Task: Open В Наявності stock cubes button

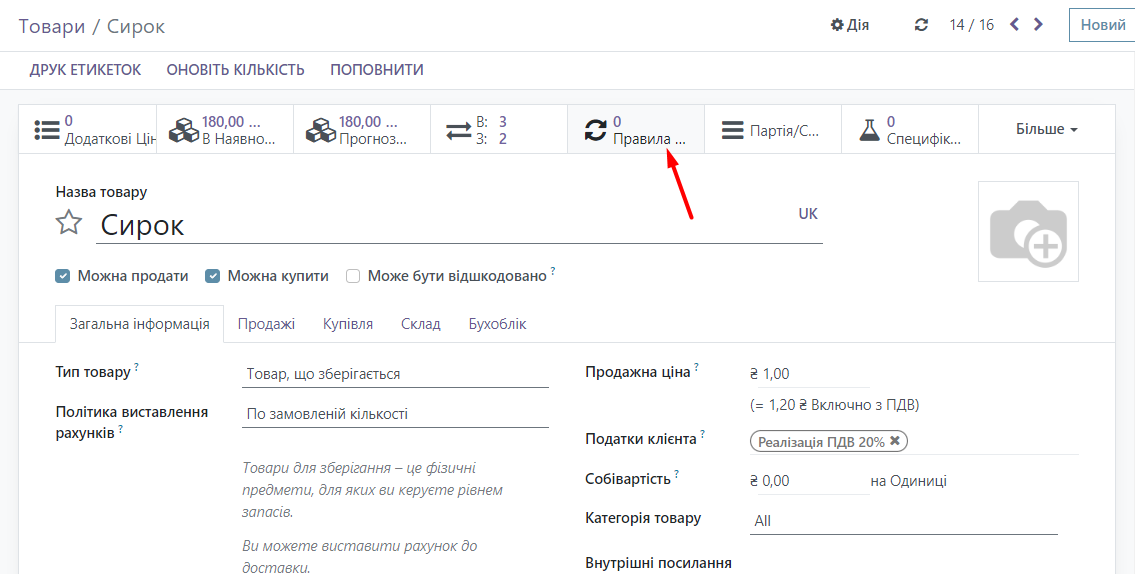Action: tap(225, 130)
